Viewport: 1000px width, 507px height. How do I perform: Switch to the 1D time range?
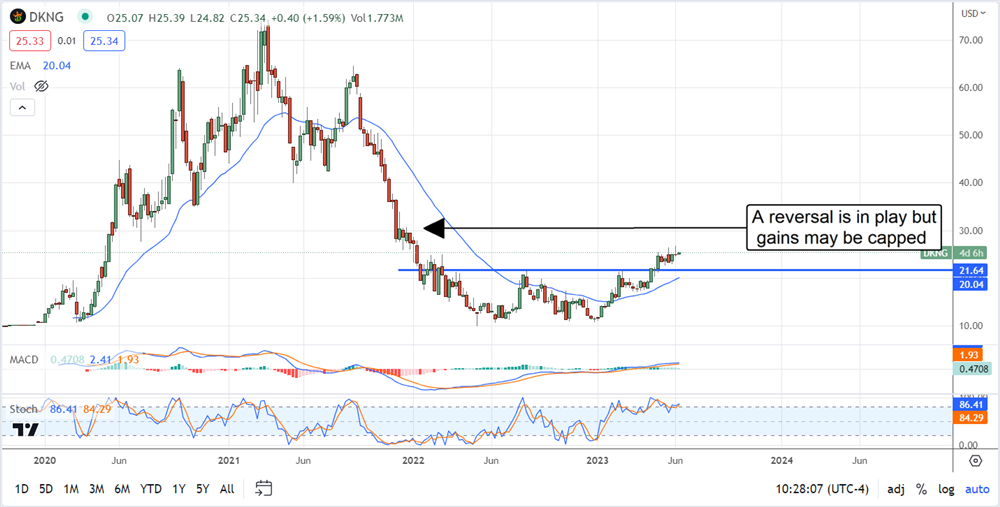coord(21,489)
